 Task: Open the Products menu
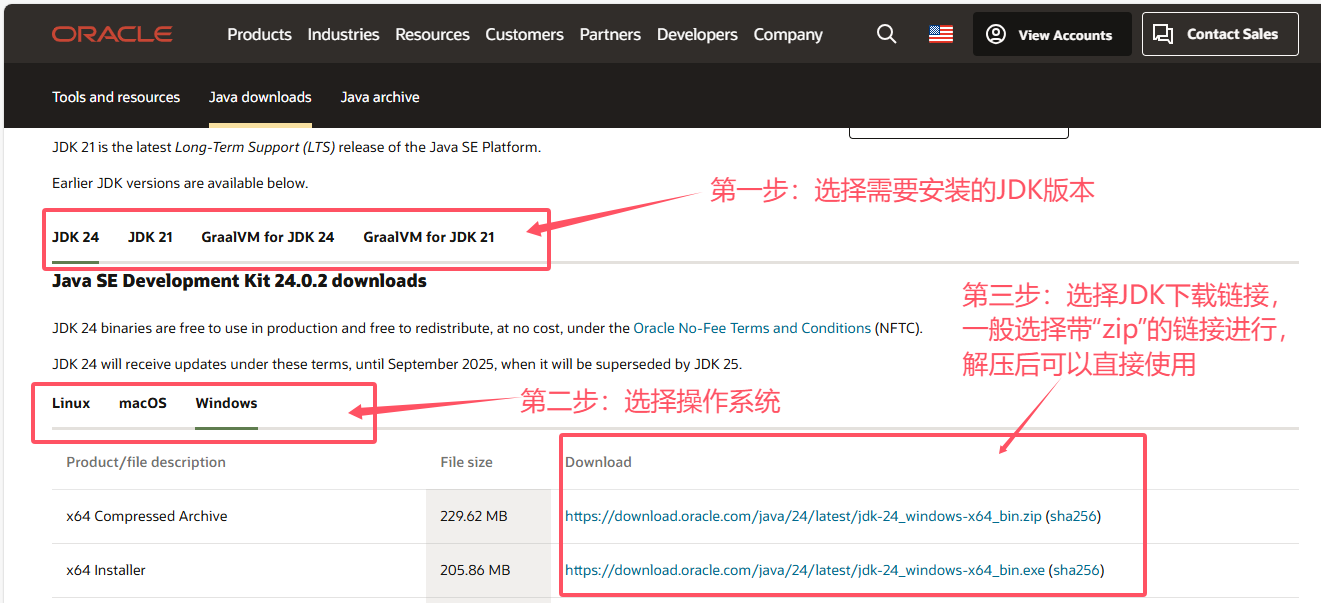click(x=259, y=34)
